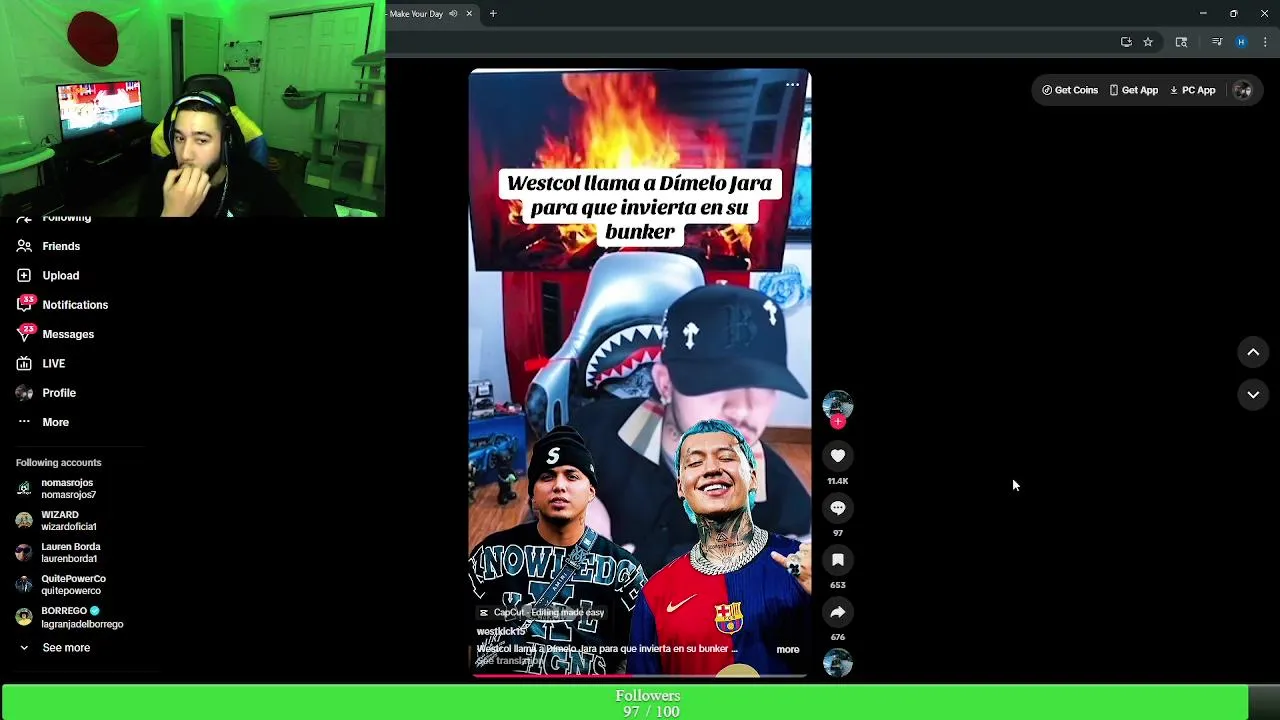The height and width of the screenshot is (720, 1280).
Task: Mute the tab audio speaker icon
Action: point(453,14)
